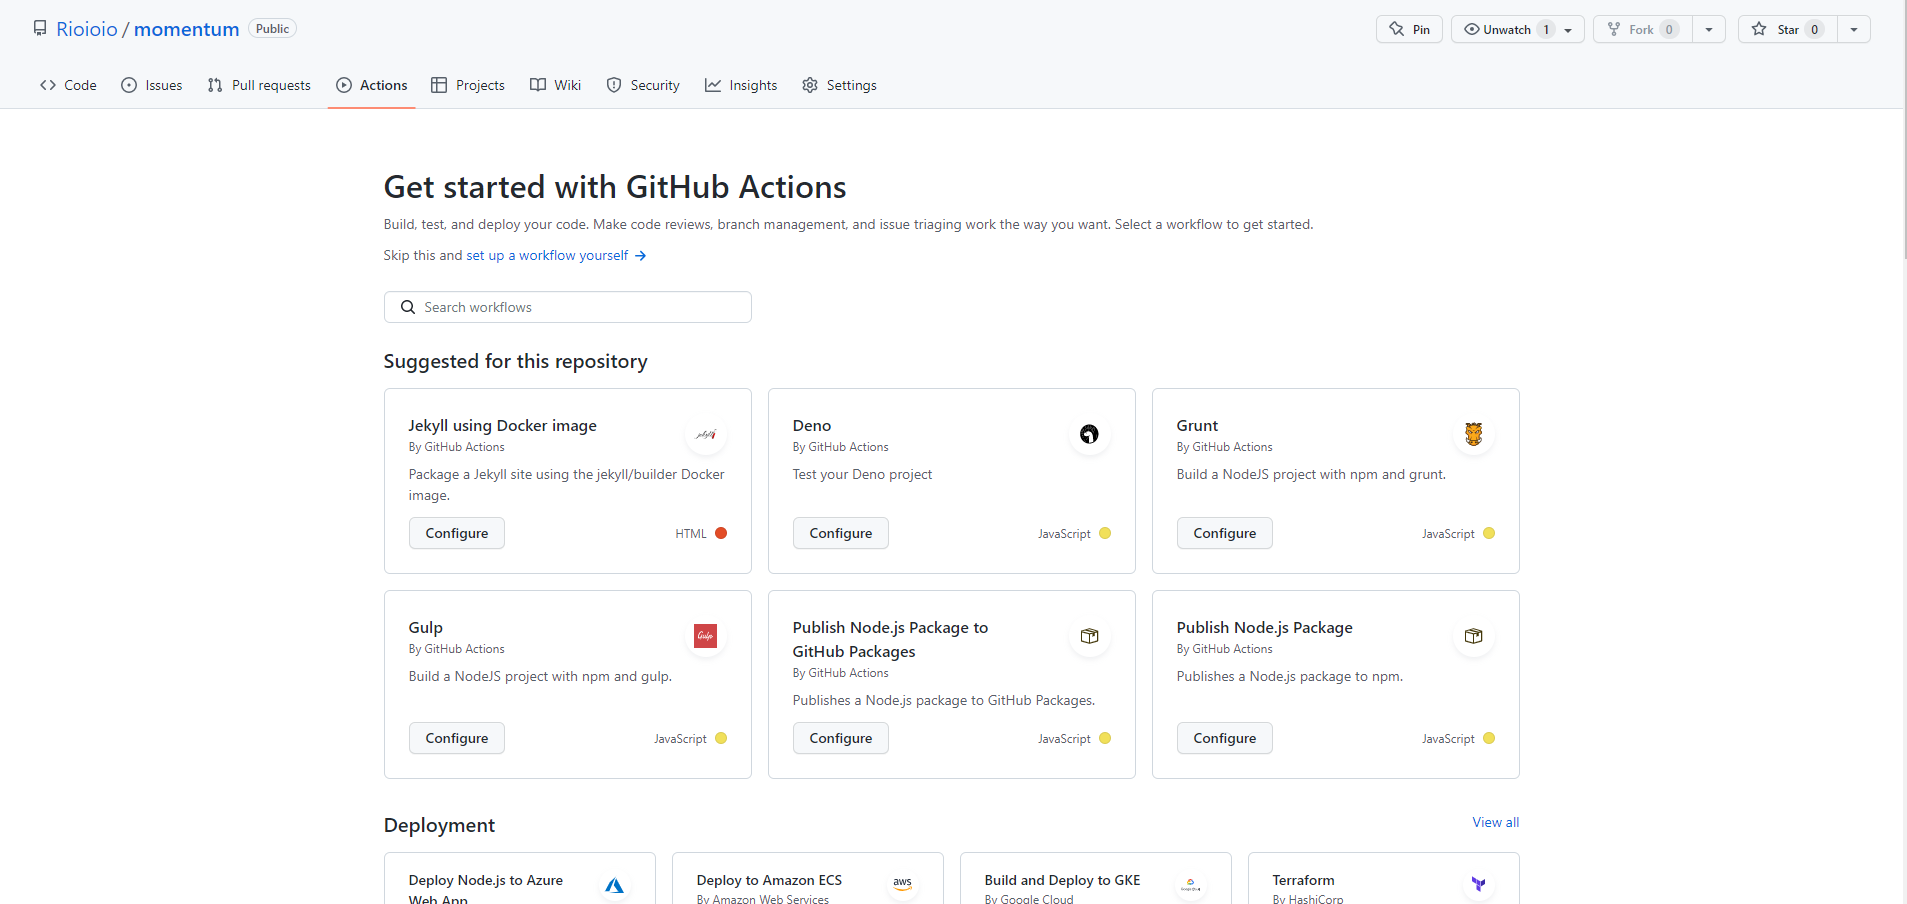This screenshot has width=1907, height=904.
Task: Open the Projects tab
Action: pyautogui.click(x=468, y=85)
